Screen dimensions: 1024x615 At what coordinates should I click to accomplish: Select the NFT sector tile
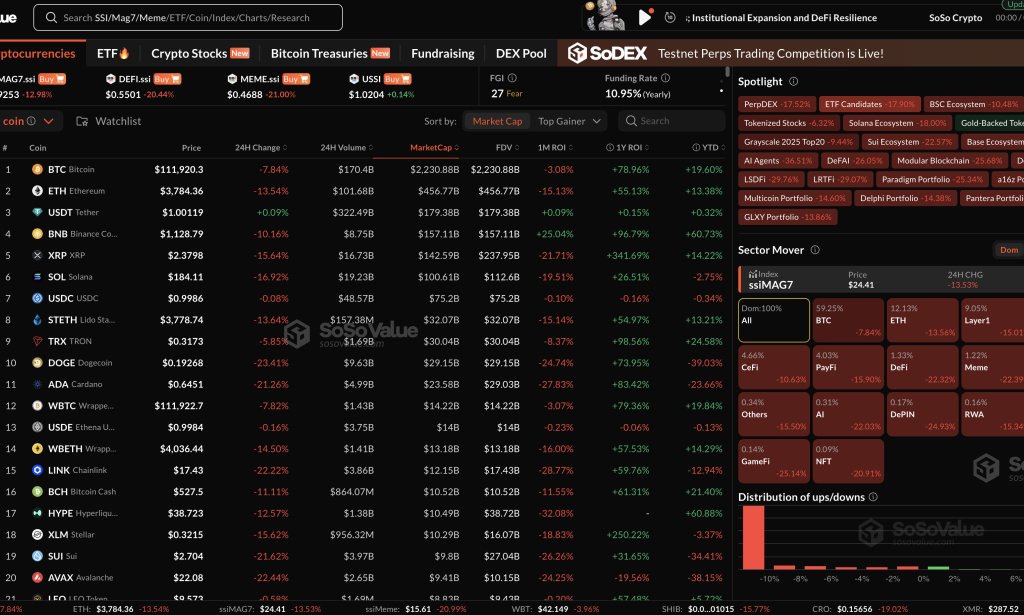pyautogui.click(x=848, y=461)
